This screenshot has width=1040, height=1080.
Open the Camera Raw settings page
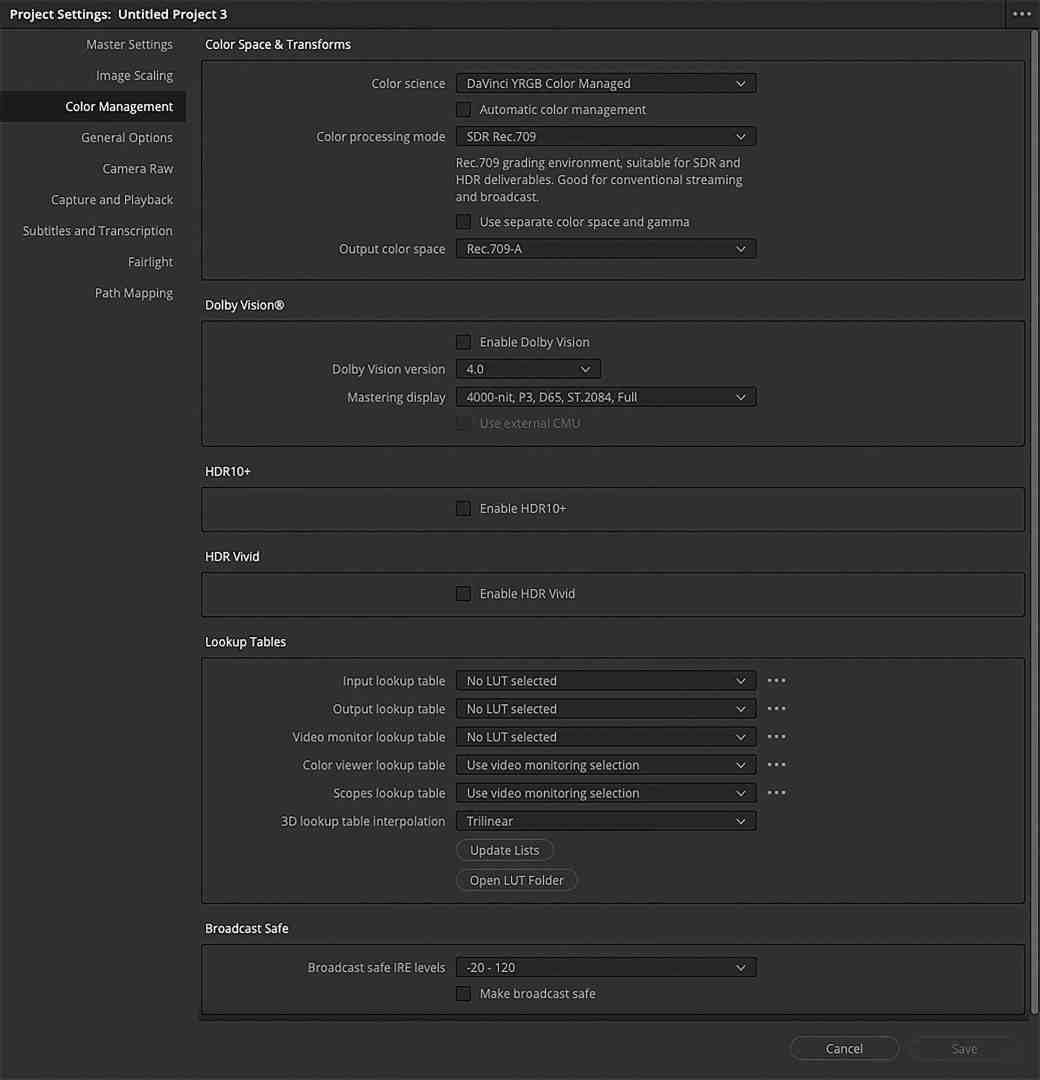click(137, 168)
